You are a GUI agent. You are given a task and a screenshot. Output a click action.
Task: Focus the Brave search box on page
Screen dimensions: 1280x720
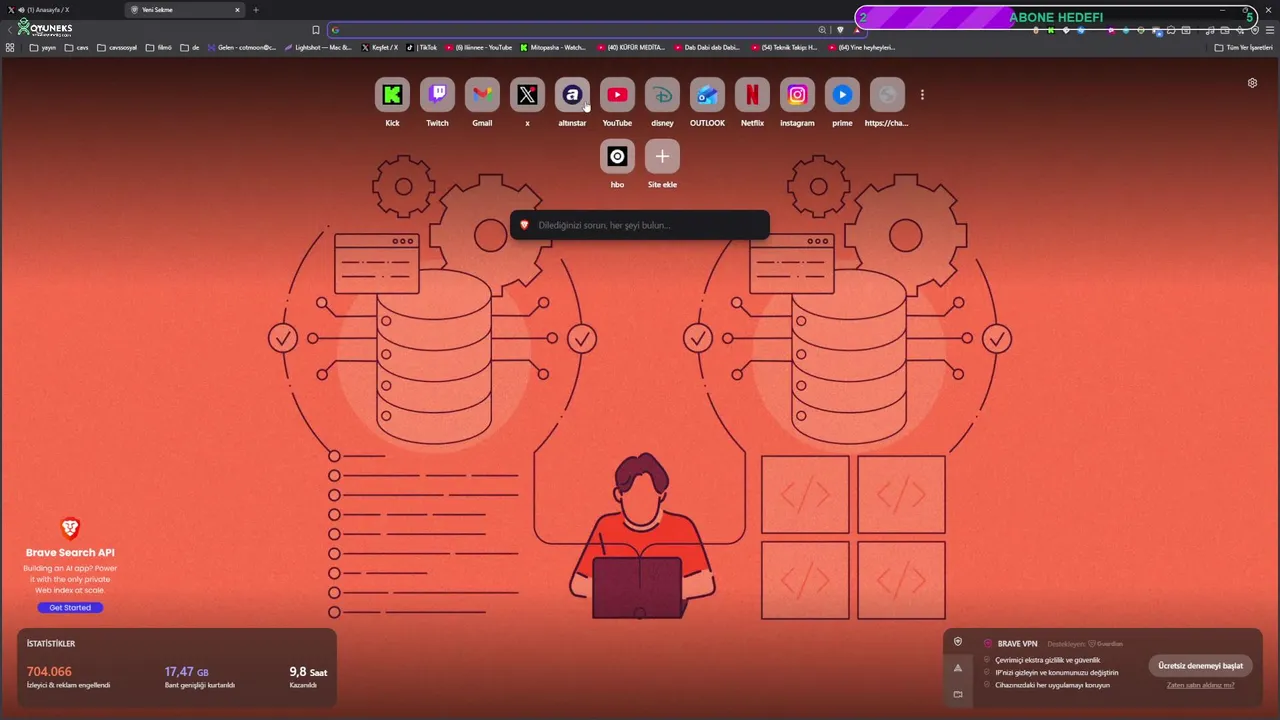(x=640, y=225)
